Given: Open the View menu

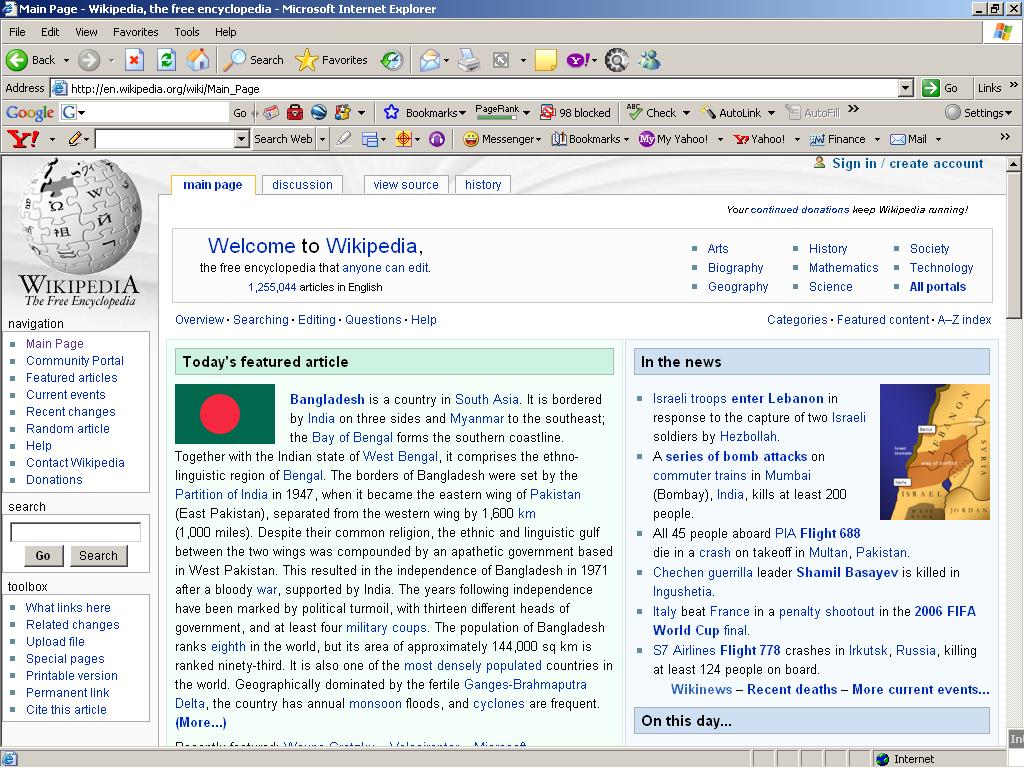Looking at the screenshot, I should point(86,32).
